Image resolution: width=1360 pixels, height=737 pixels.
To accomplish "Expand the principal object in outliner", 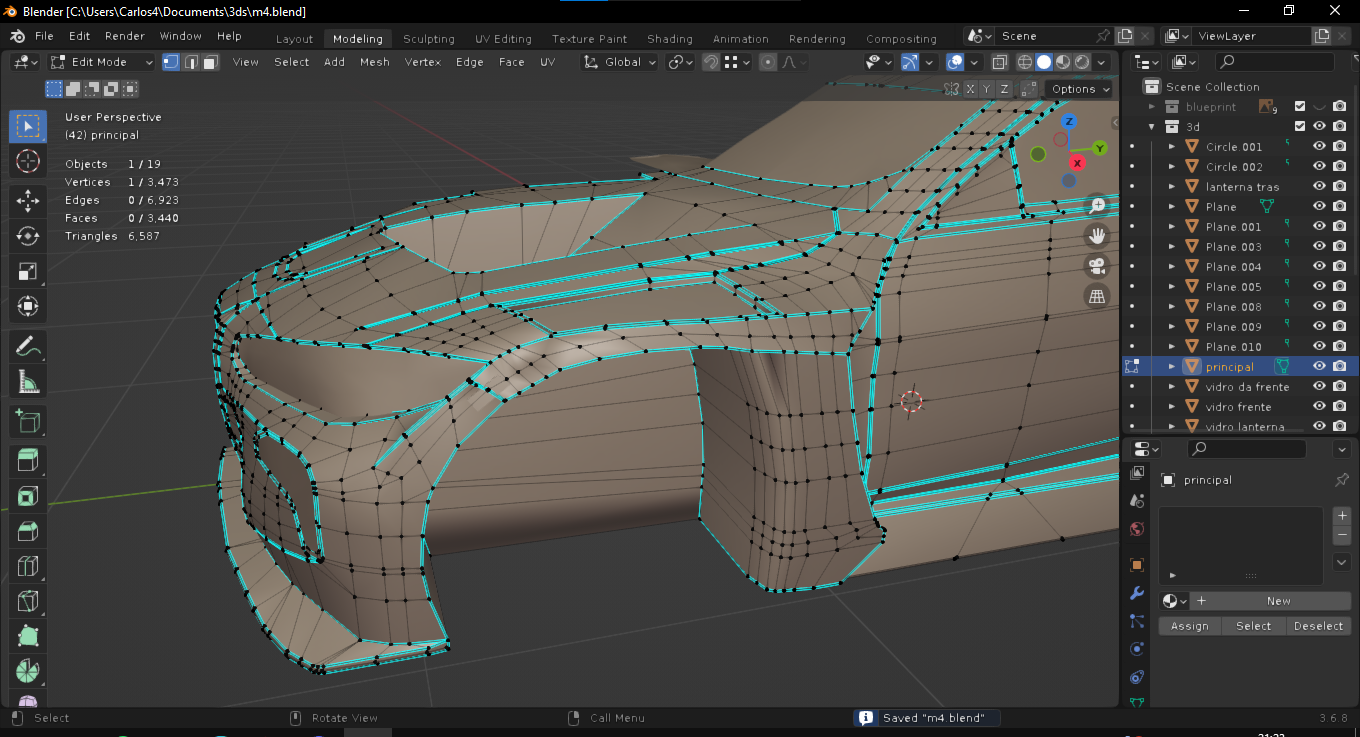I will (x=1172, y=367).
